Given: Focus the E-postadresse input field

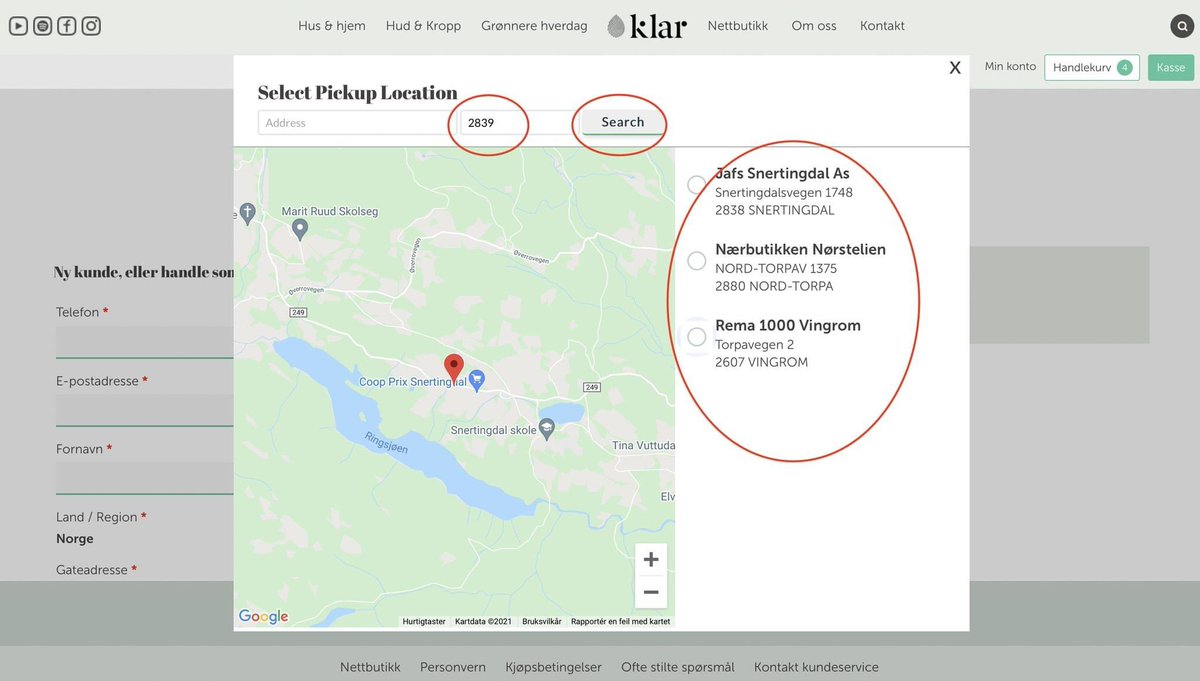Looking at the screenshot, I should pyautogui.click(x=145, y=410).
